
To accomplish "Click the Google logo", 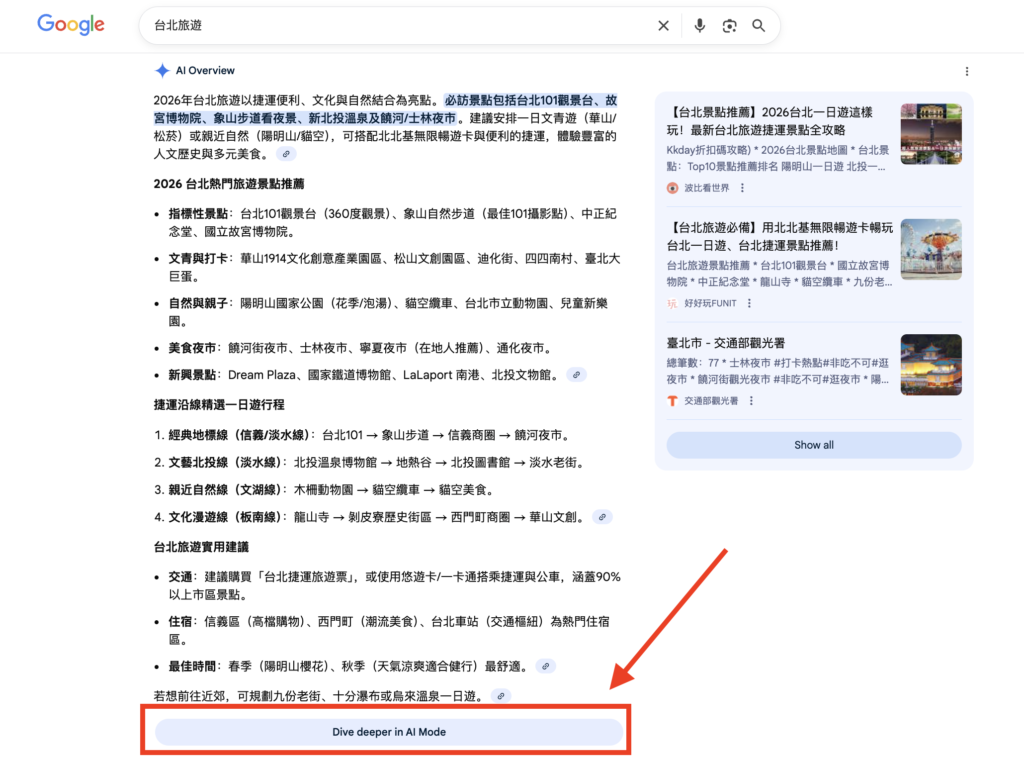I will point(70,25).
